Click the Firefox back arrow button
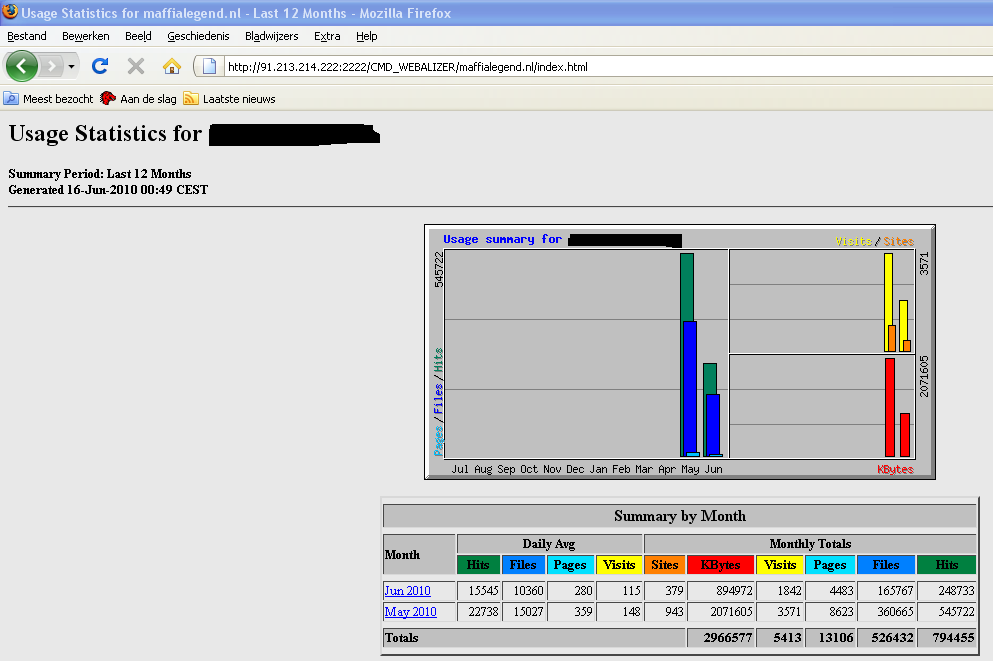Screen dimensions: 993x661 point(22,66)
